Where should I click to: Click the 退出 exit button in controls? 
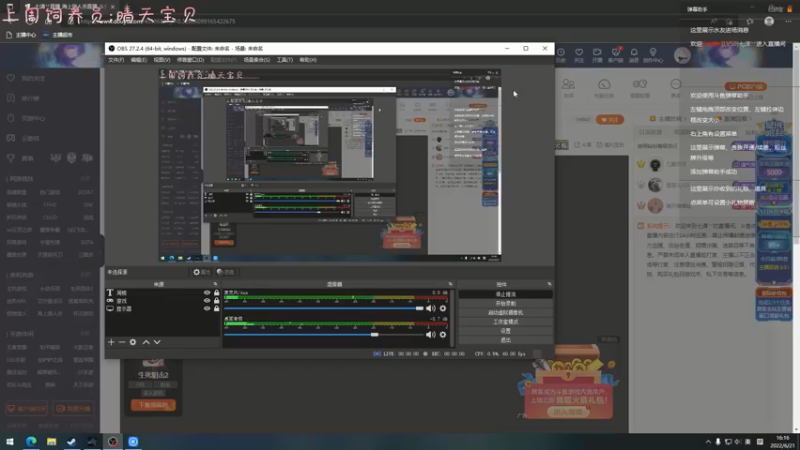click(506, 340)
